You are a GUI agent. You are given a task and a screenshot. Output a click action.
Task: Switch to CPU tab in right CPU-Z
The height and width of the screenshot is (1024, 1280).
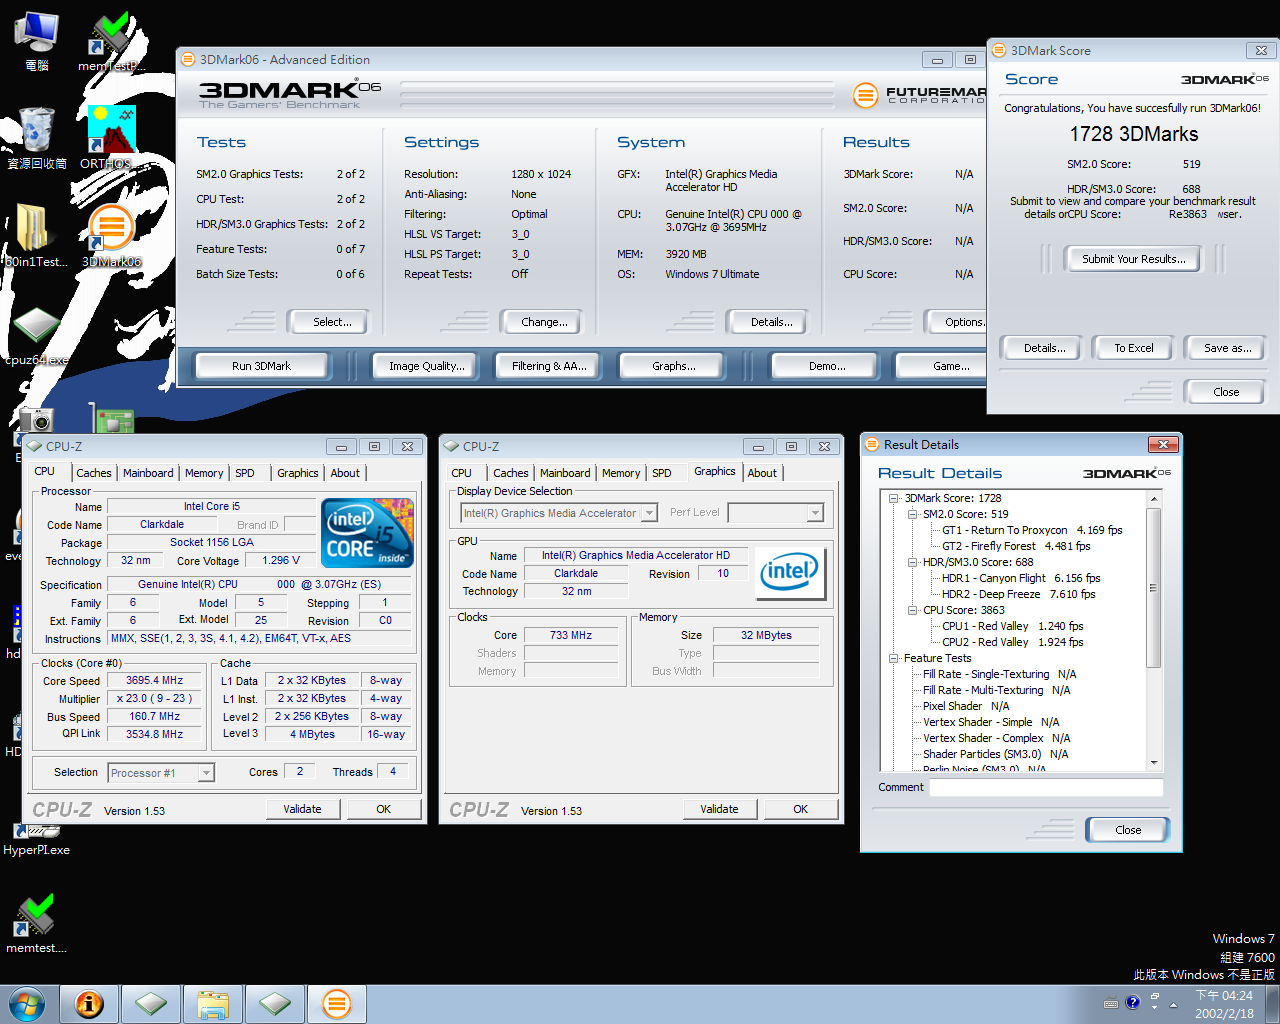[462, 473]
